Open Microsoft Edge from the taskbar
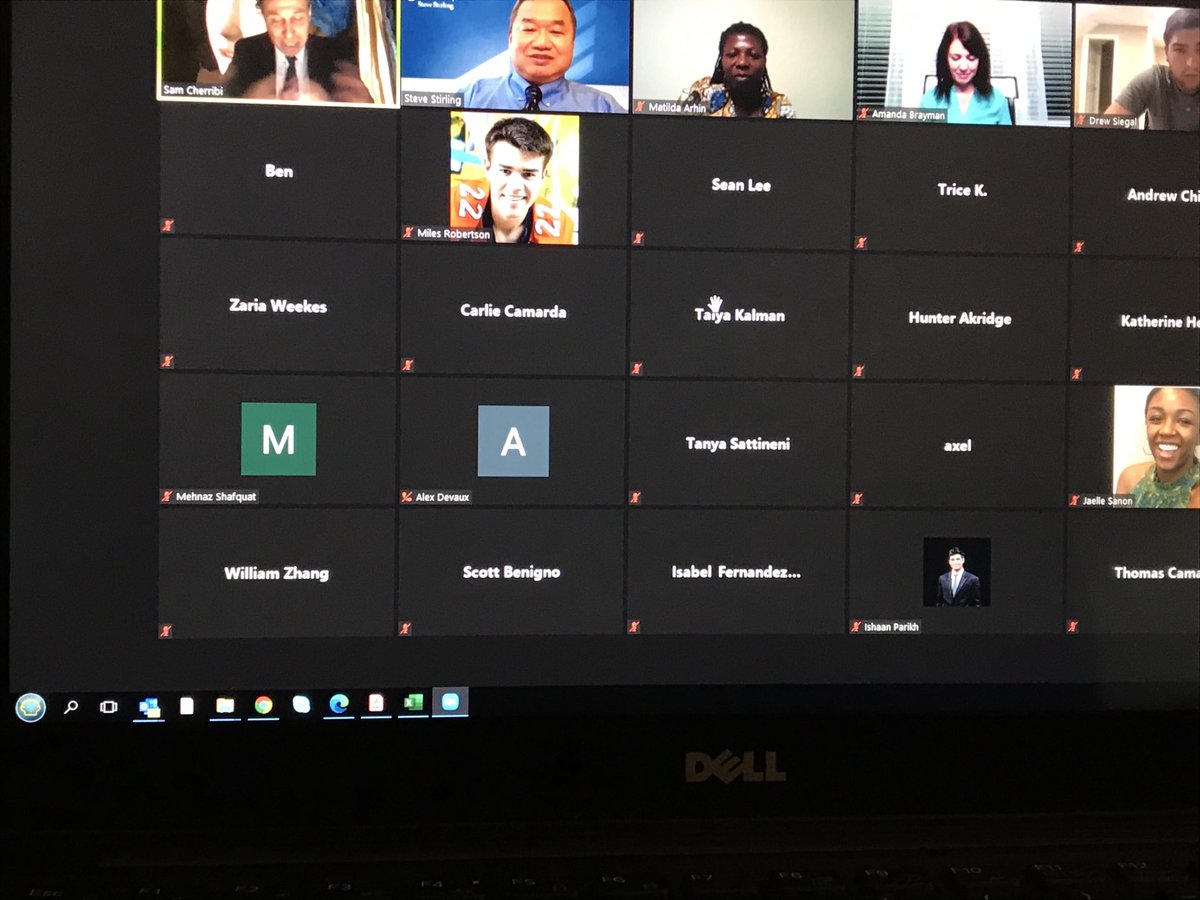The height and width of the screenshot is (900, 1200). coord(340,704)
